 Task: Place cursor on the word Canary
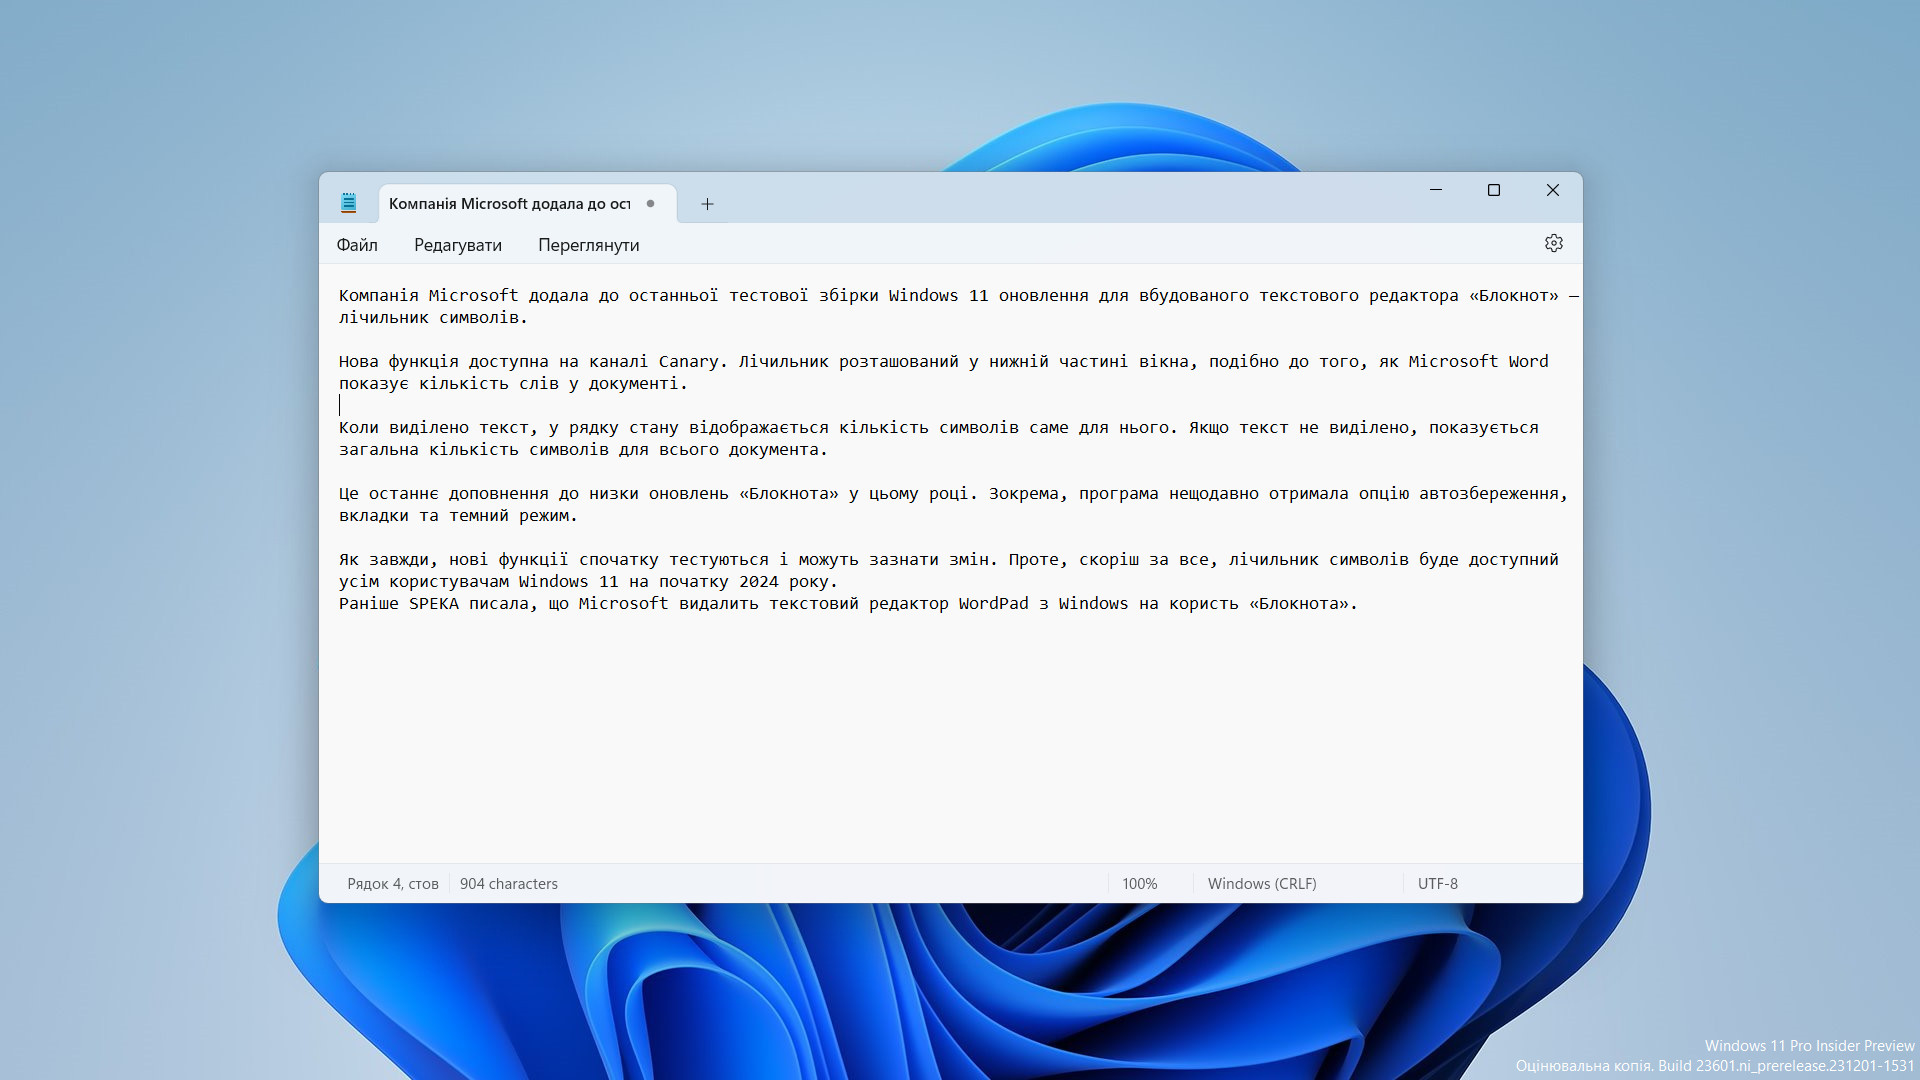coord(688,362)
